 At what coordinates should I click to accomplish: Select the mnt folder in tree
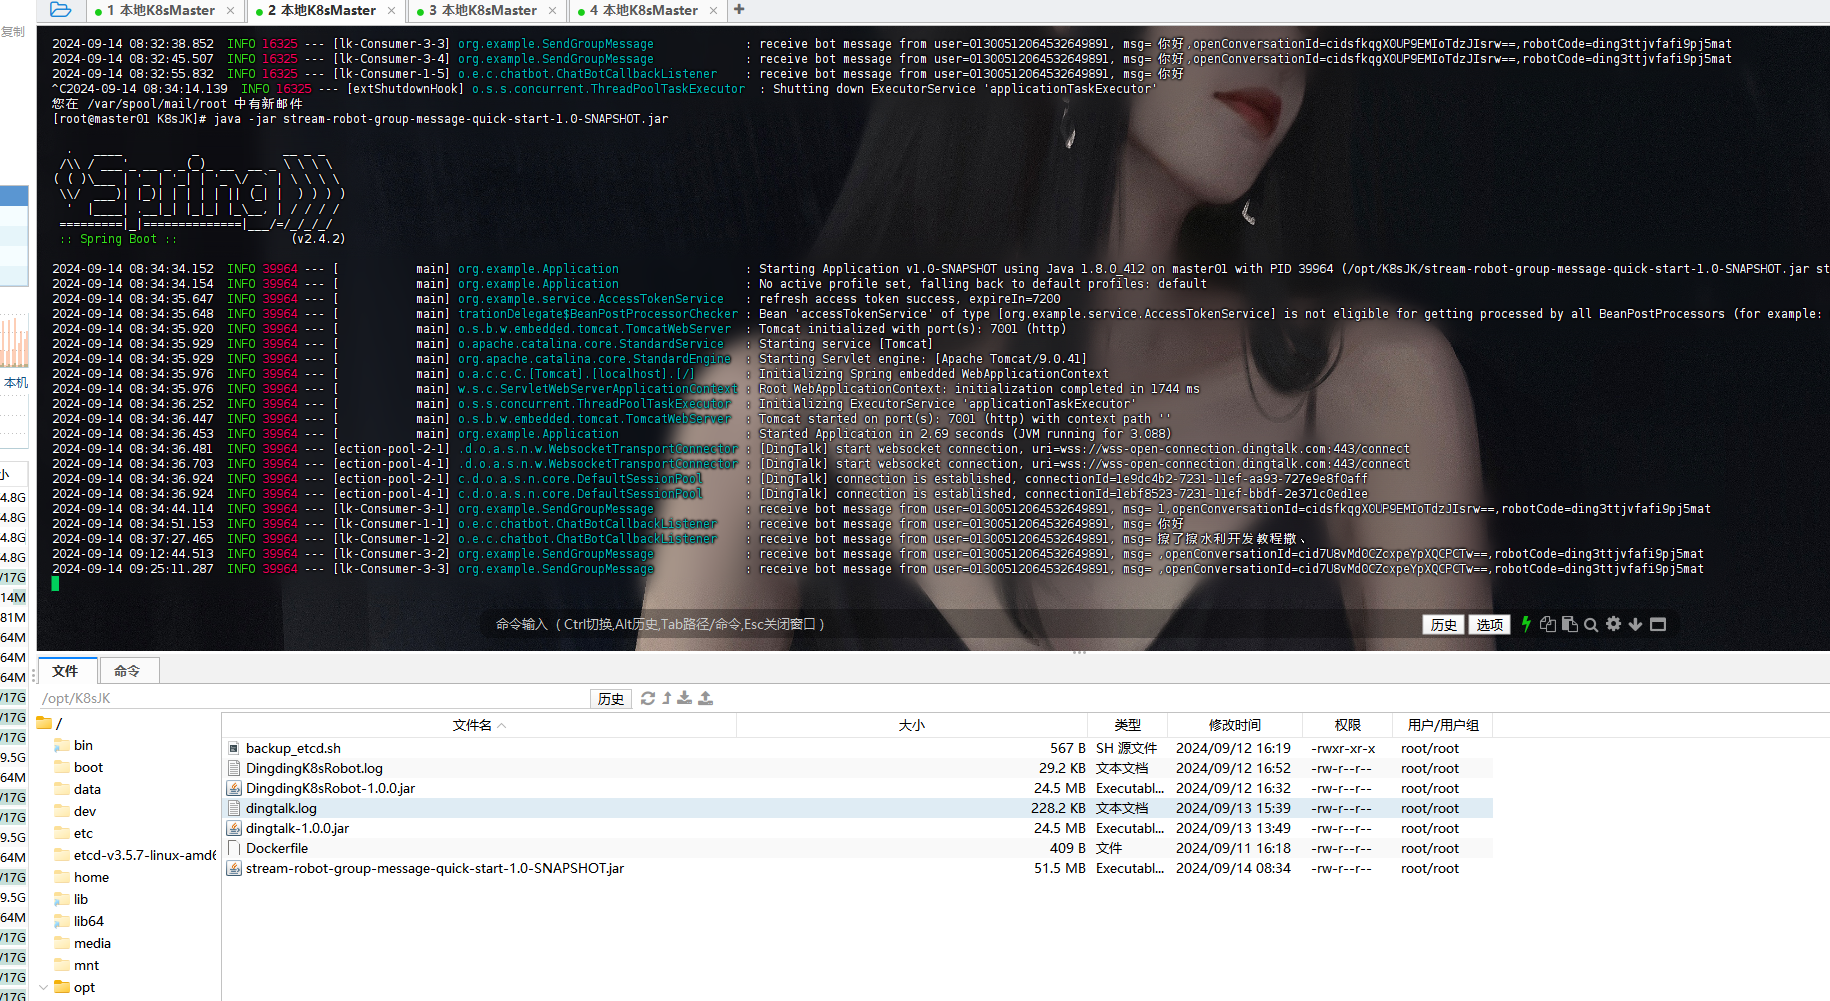tap(86, 965)
